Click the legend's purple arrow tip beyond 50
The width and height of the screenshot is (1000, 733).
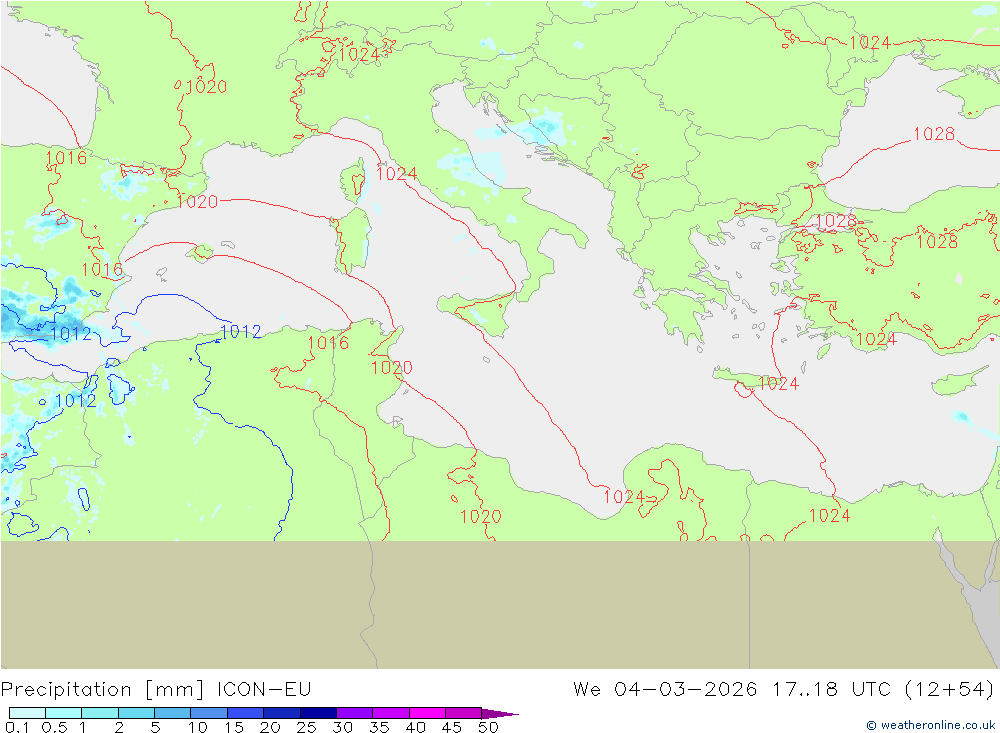[501, 713]
